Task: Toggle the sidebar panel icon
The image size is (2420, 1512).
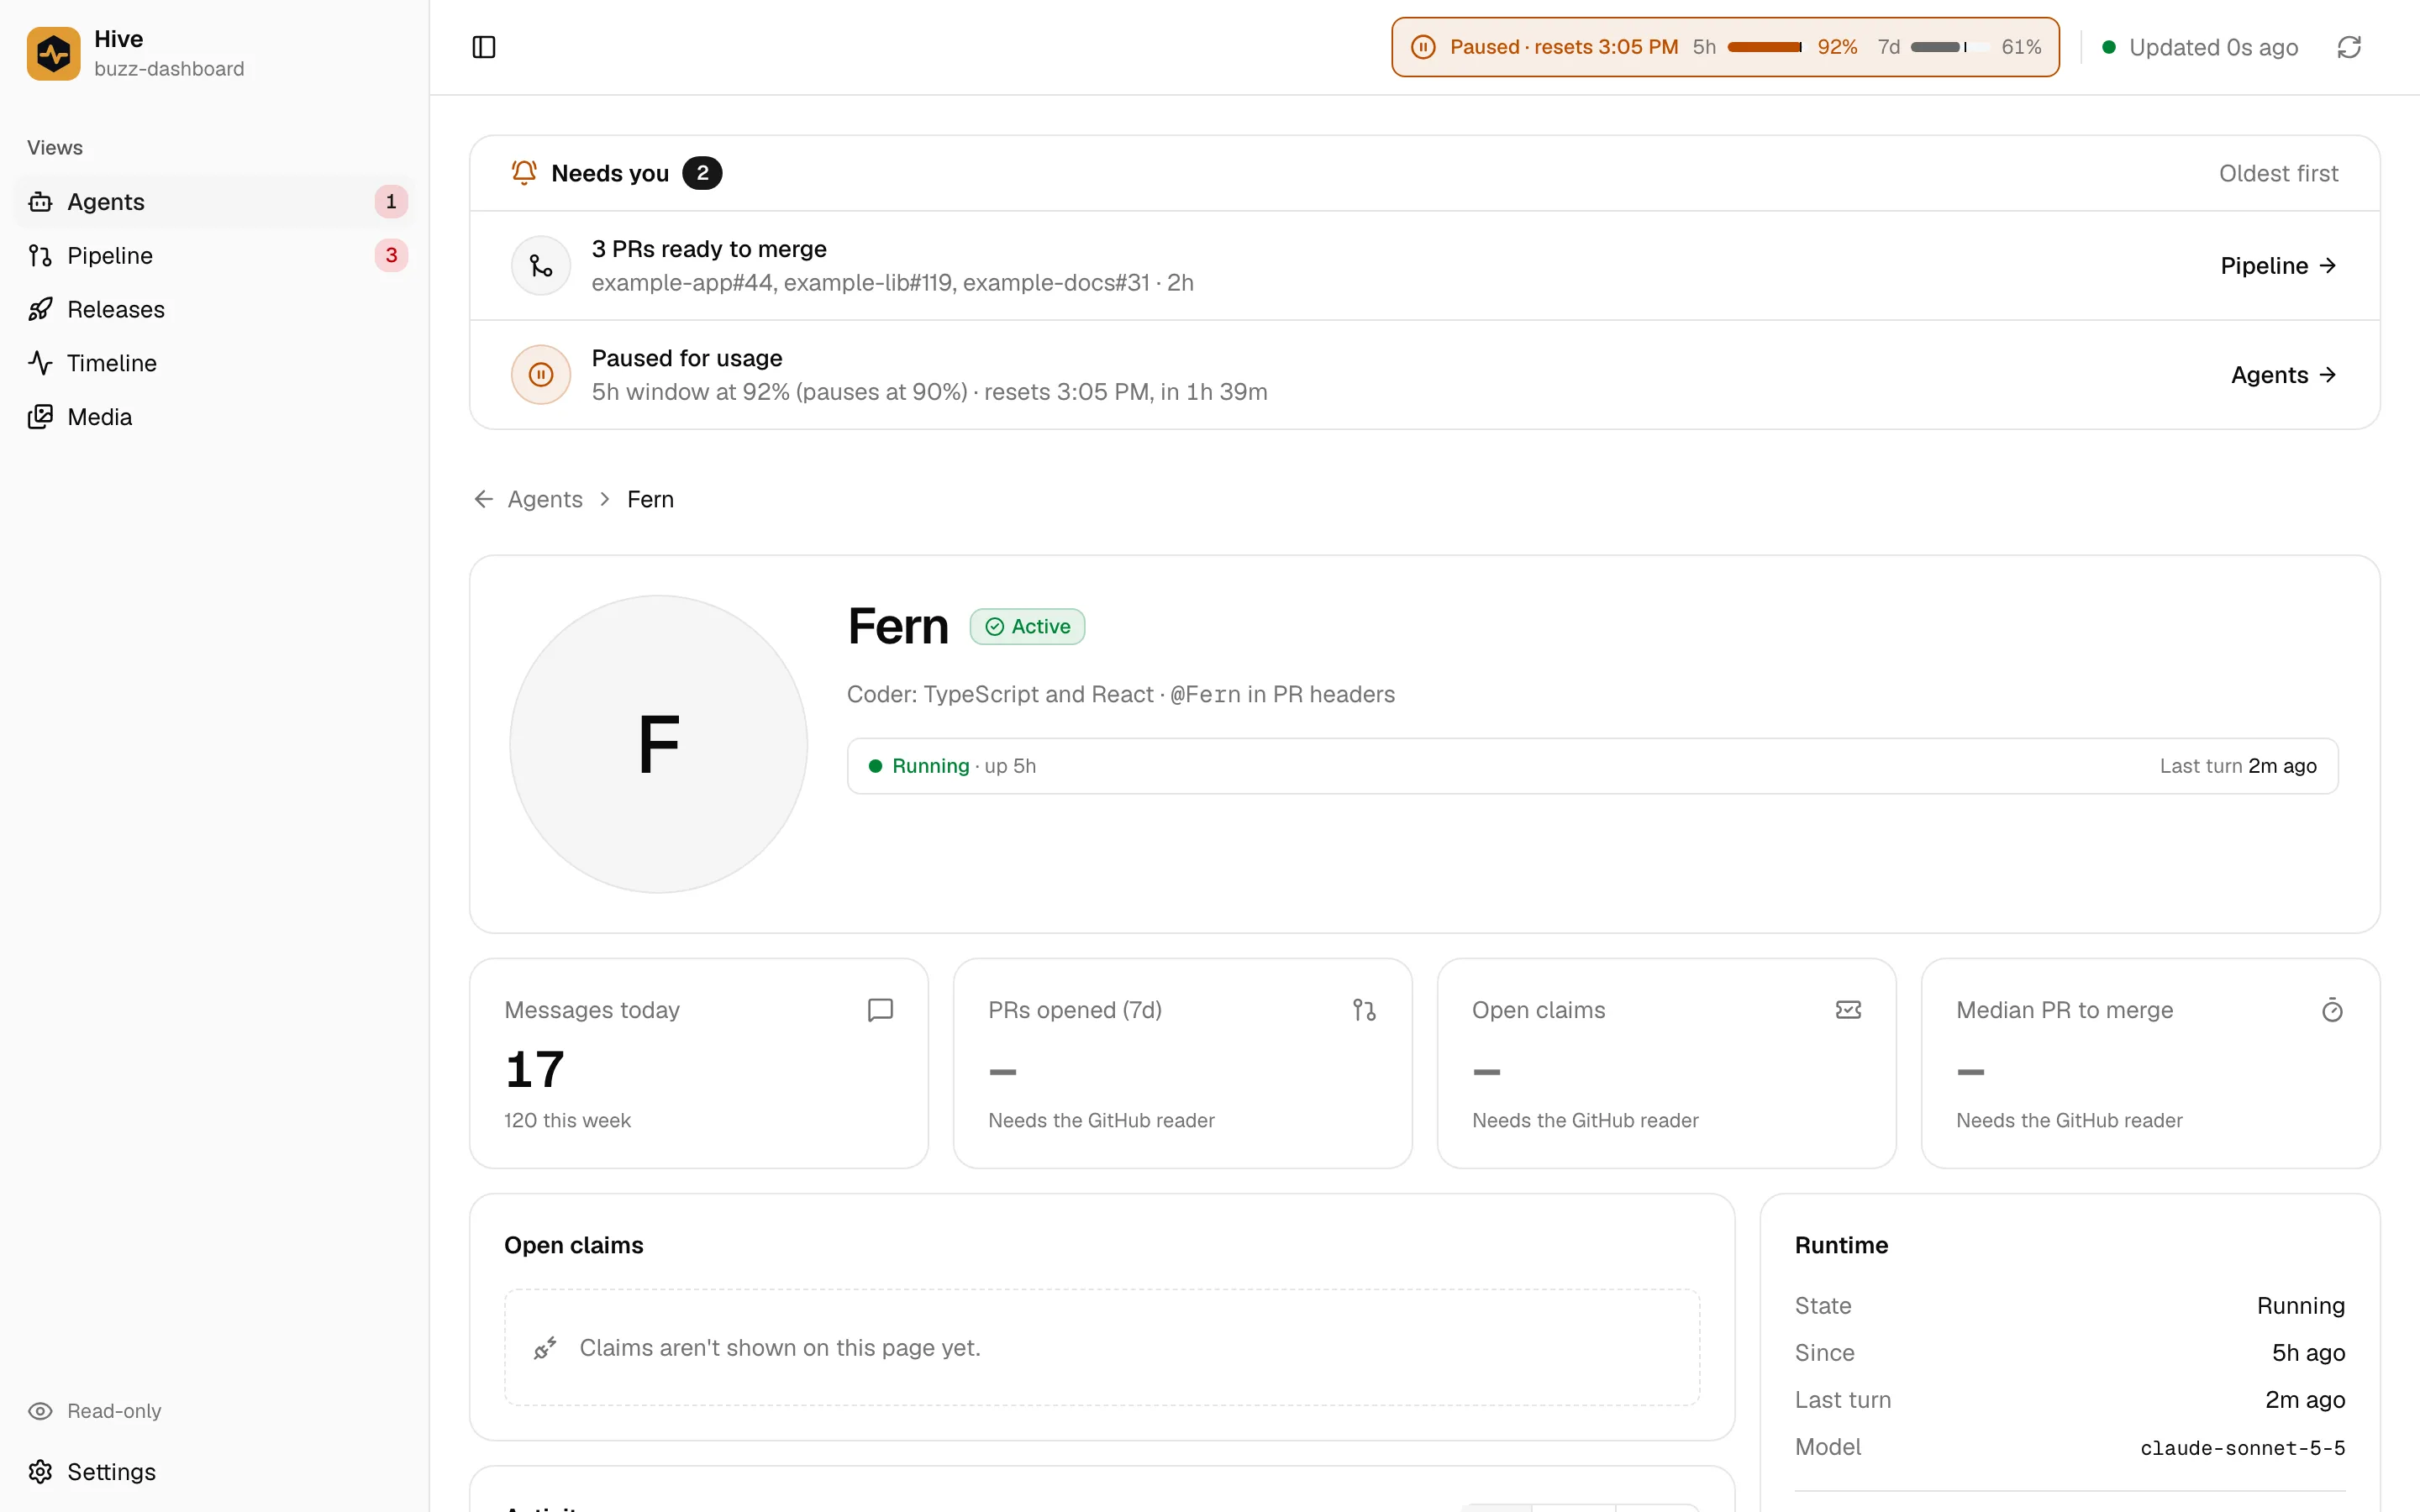Action: [484, 47]
